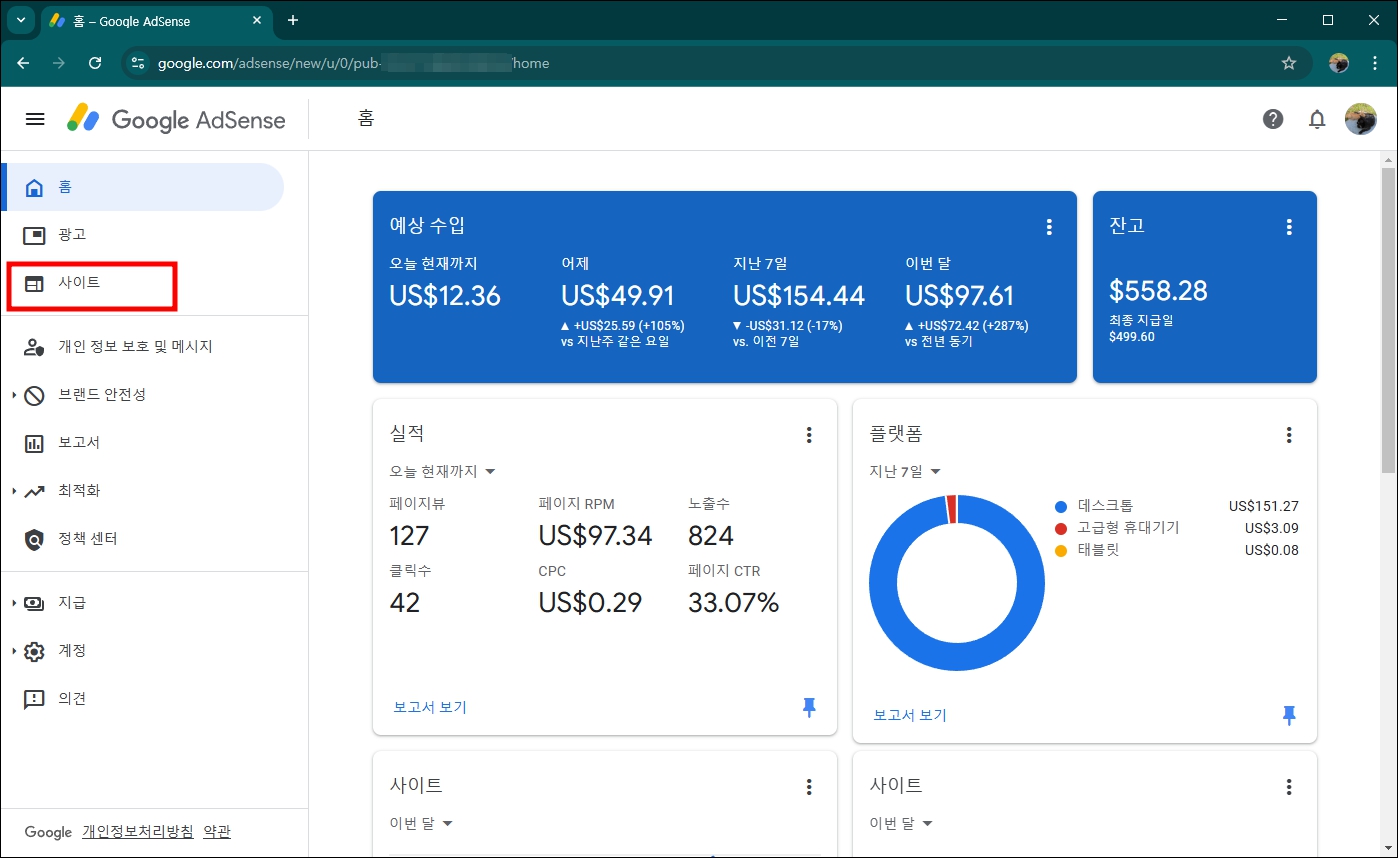Open left 사이트 card more options
This screenshot has width=1398, height=858.
click(809, 787)
